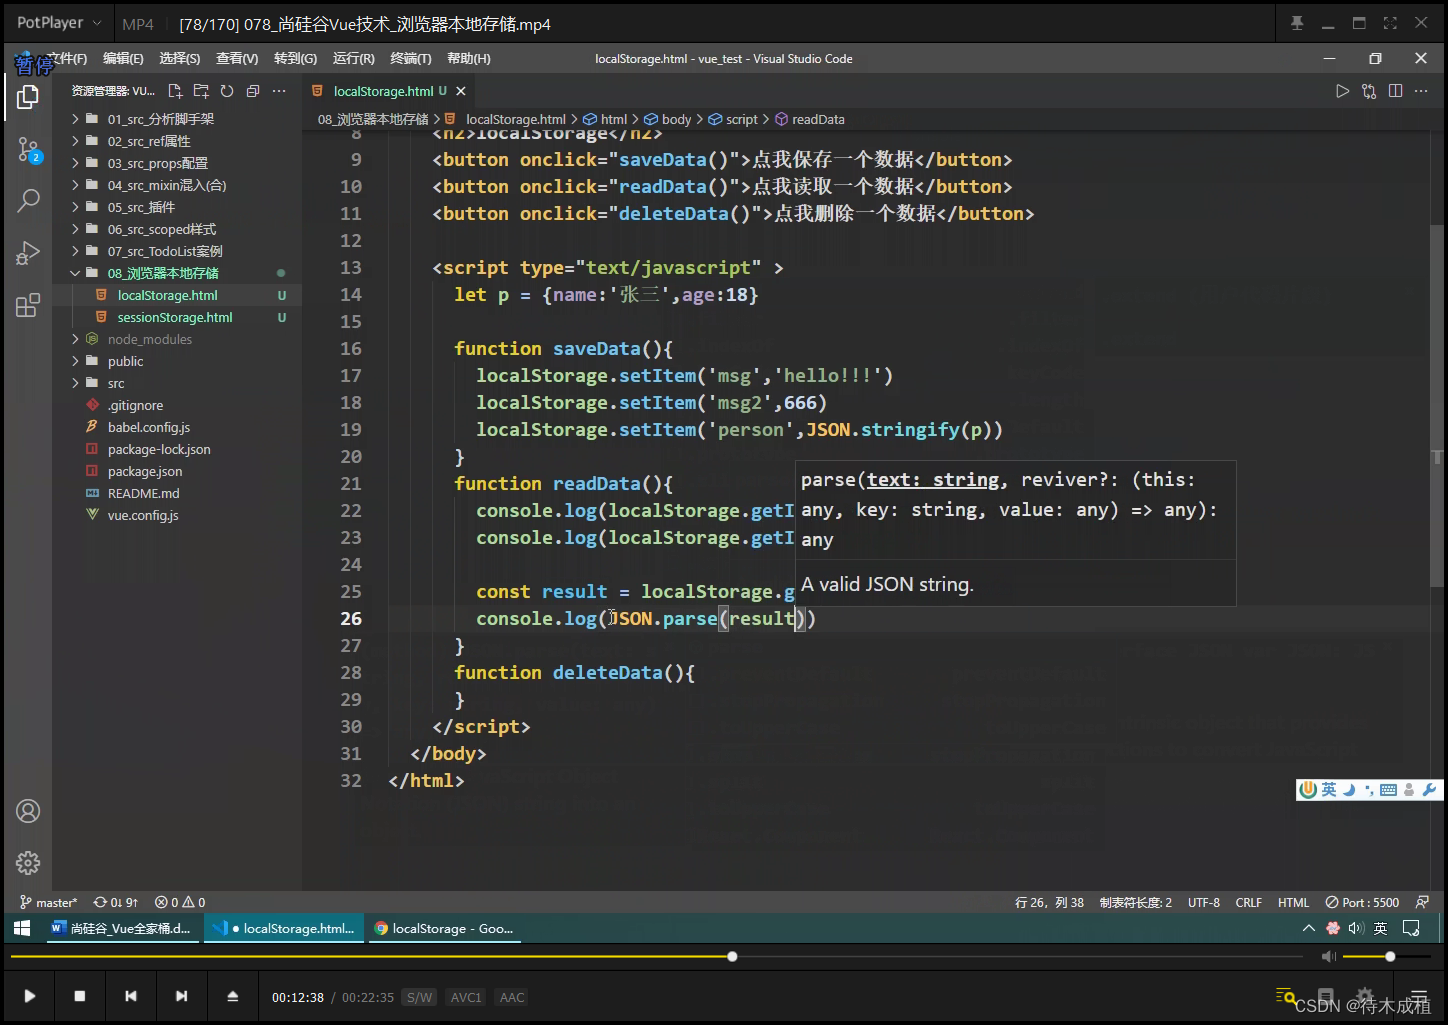Screen dimensions: 1448x1025
Task: Expand the 03_src_props配置 folder
Action: coord(75,163)
